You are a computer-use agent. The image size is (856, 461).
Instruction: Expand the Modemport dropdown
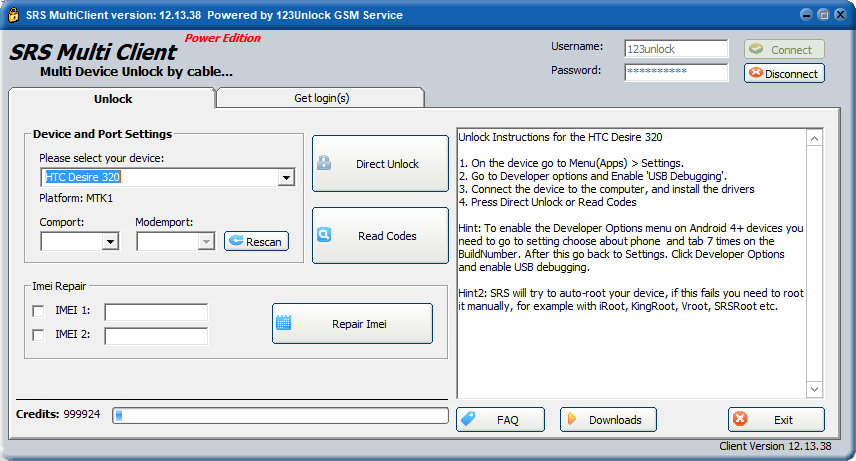pos(206,241)
